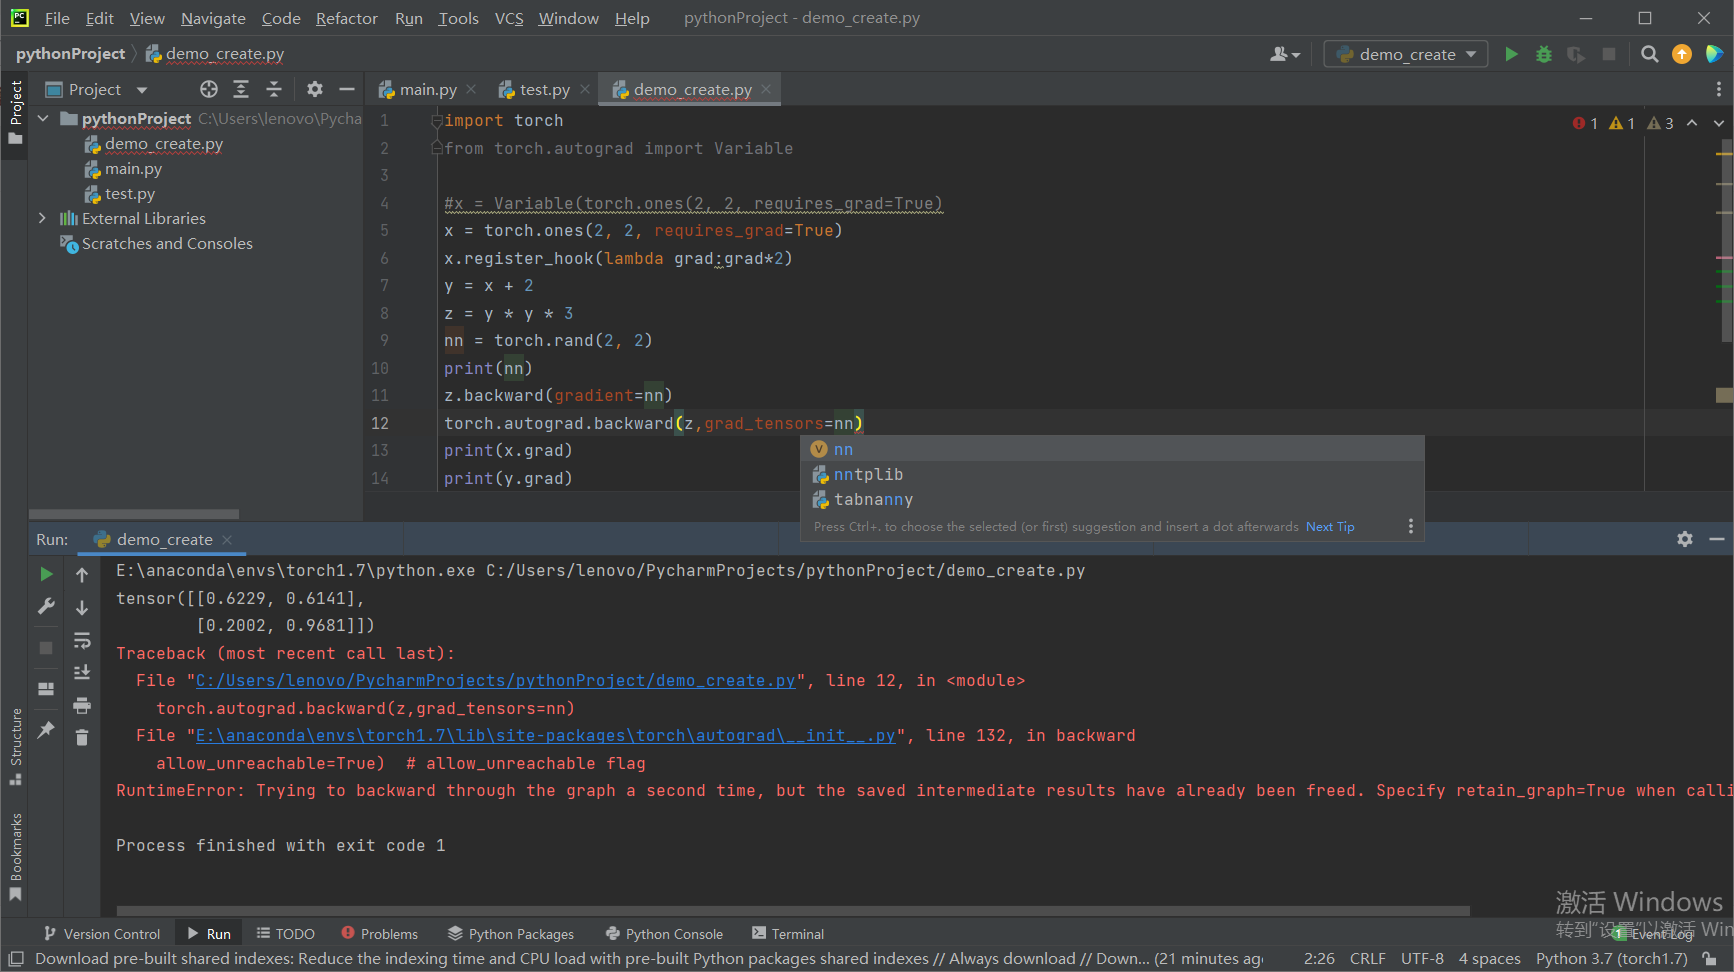Click the down stack trace arrow
1734x972 pixels.
(x=82, y=607)
